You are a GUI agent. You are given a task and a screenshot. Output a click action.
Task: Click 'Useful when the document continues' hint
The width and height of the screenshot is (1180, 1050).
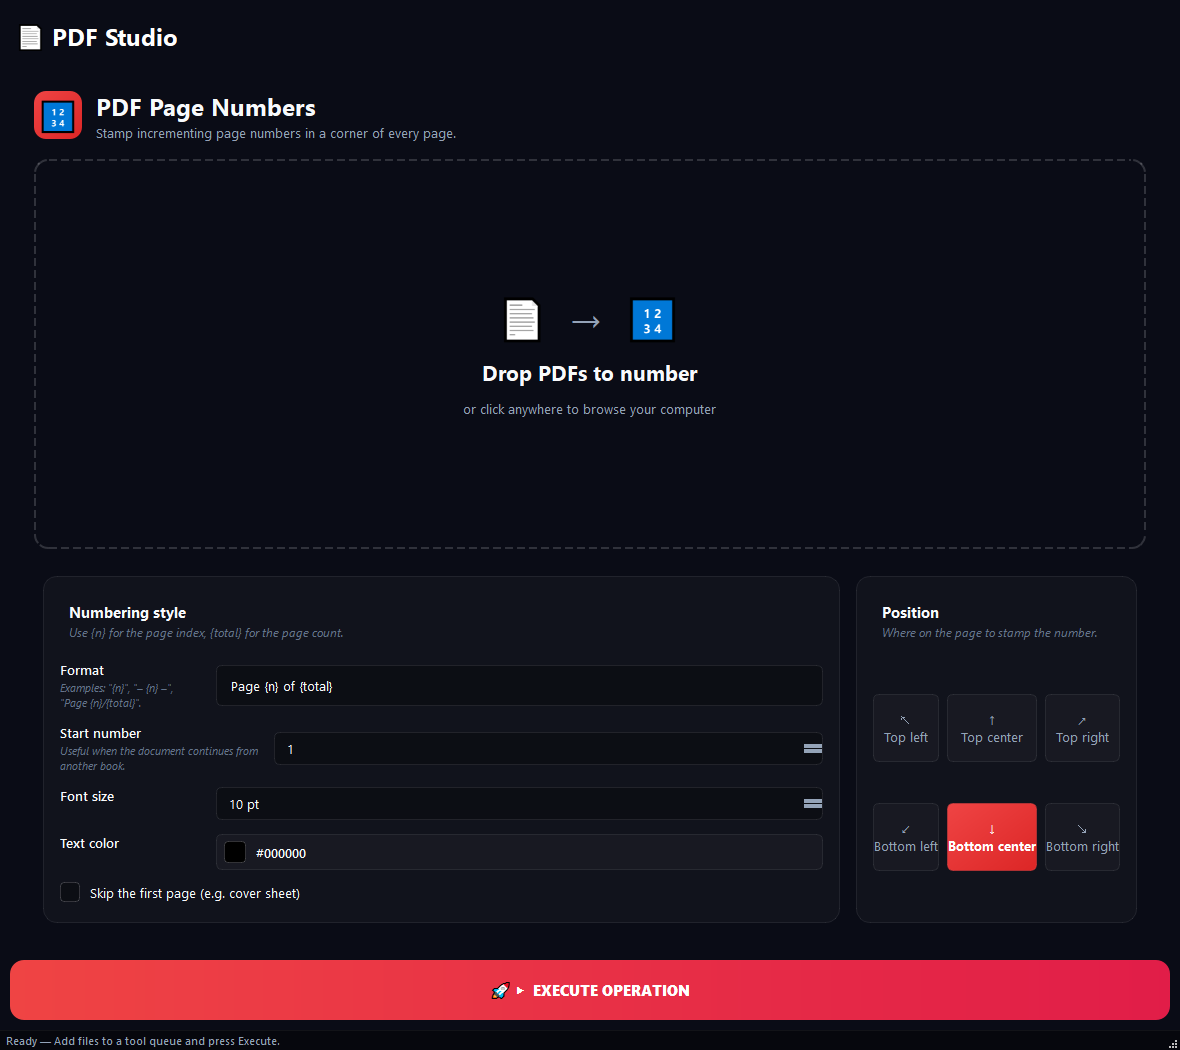click(159, 759)
